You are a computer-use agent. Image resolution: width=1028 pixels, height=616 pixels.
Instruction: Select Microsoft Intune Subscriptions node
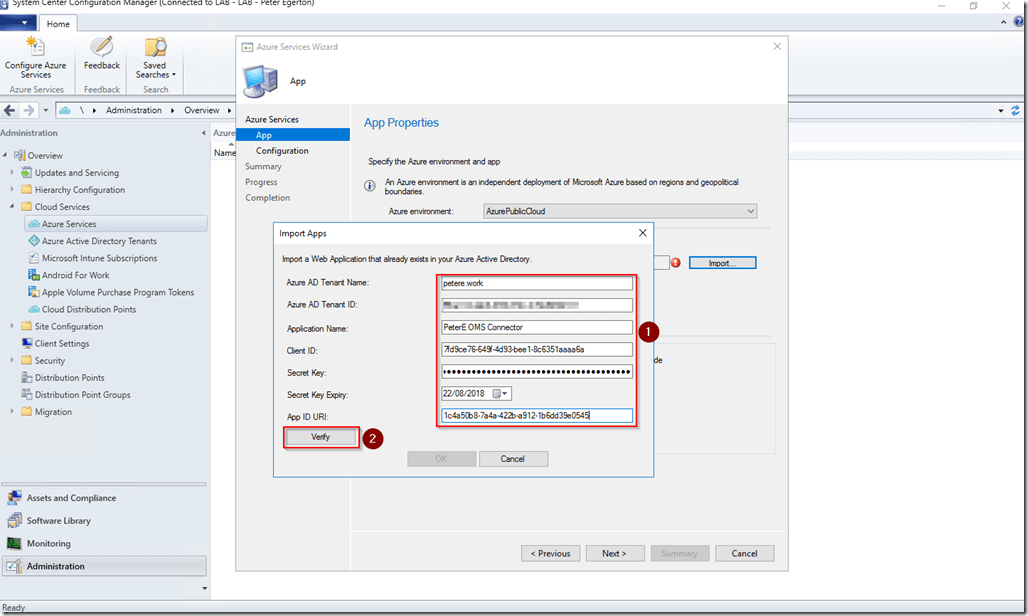[x=98, y=258]
